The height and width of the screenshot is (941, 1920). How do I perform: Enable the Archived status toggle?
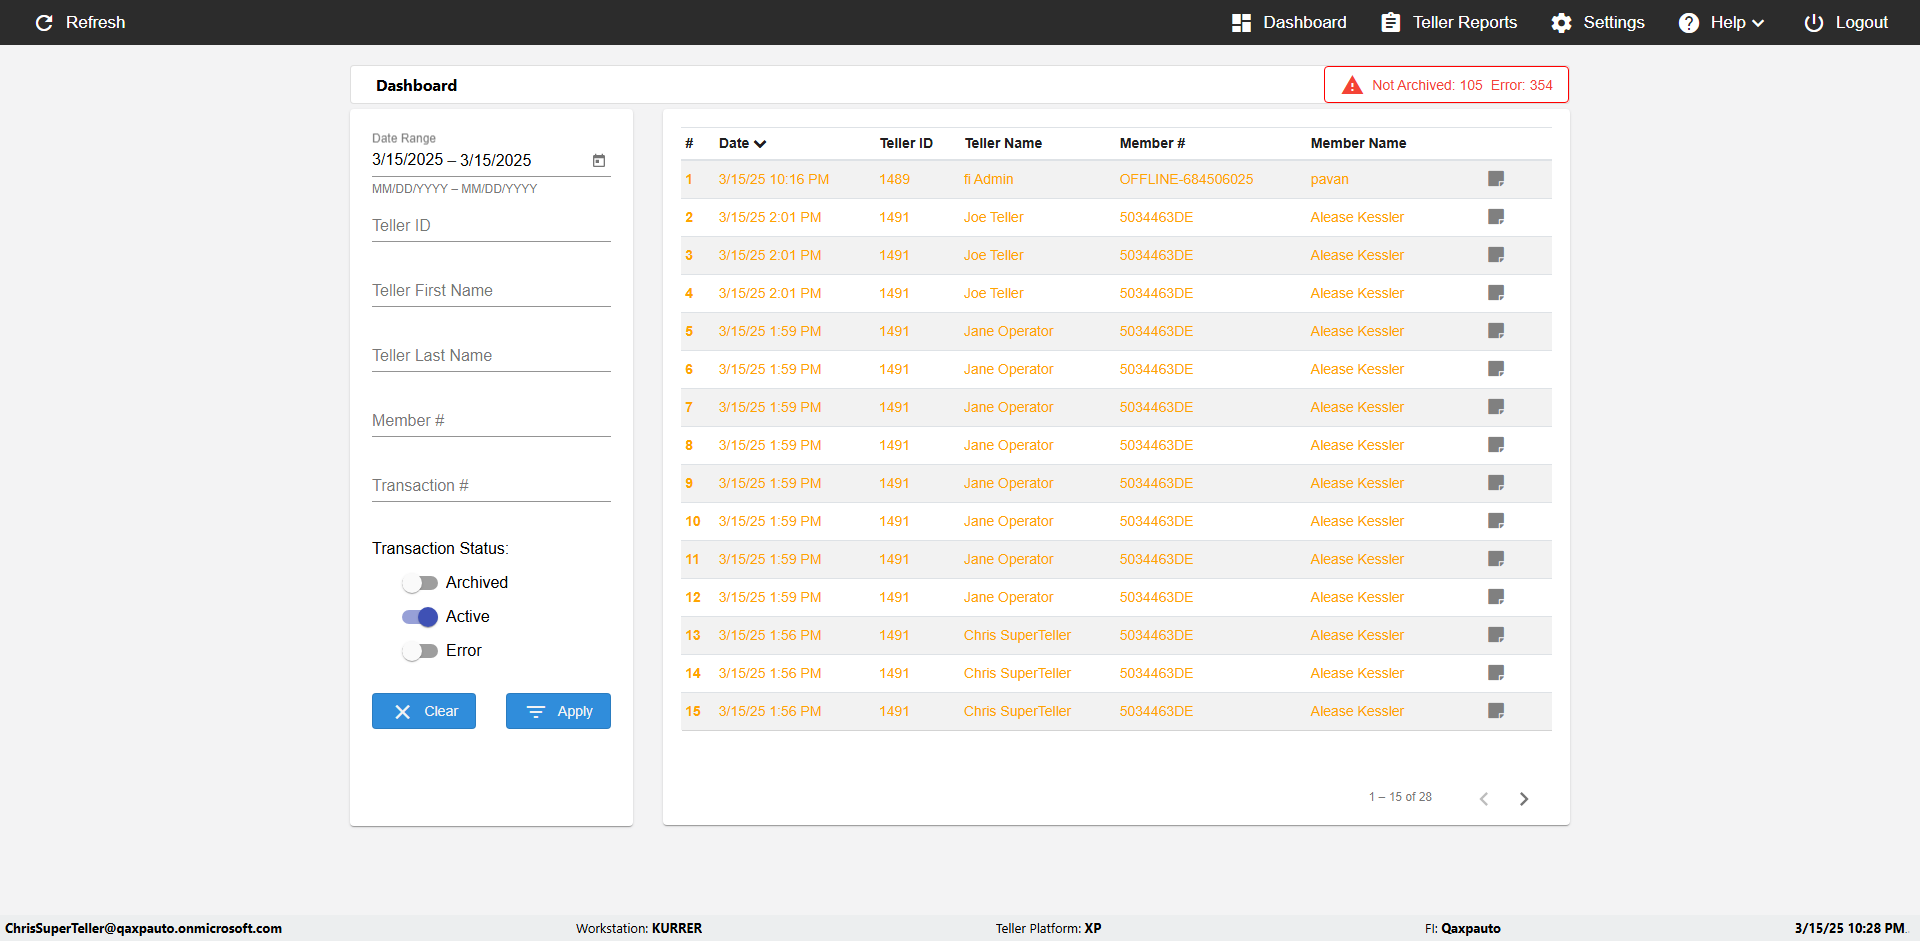[420, 583]
